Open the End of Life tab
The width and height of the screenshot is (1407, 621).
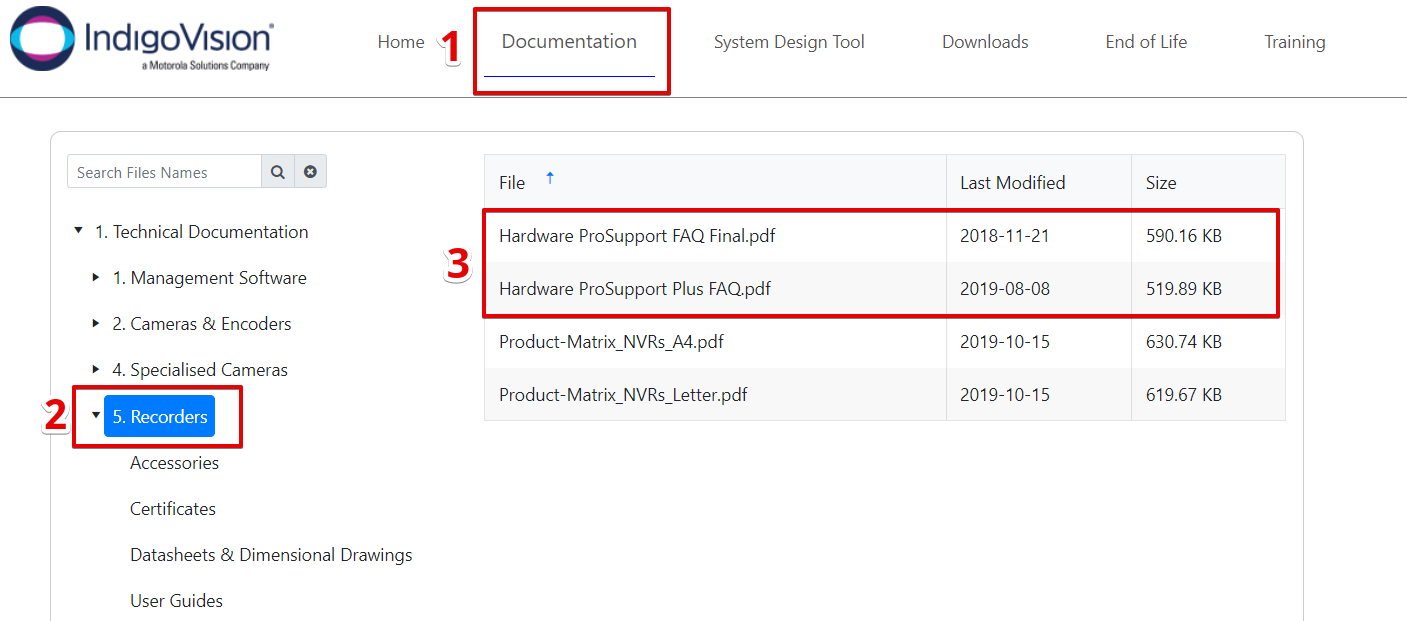click(x=1146, y=42)
